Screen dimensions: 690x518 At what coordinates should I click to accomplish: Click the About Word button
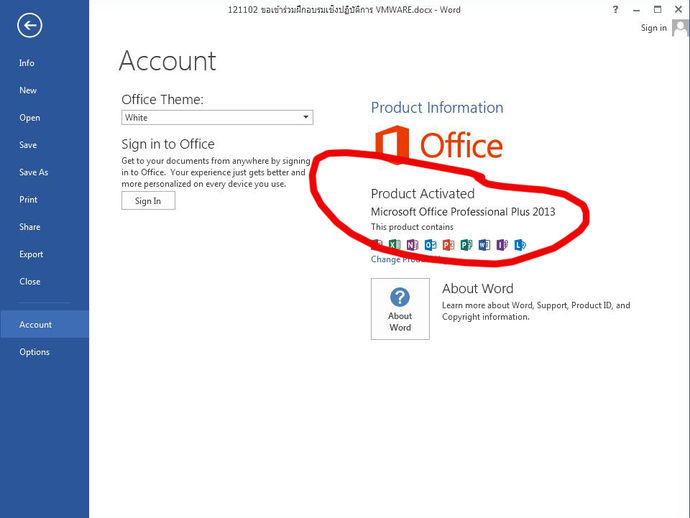coord(400,309)
